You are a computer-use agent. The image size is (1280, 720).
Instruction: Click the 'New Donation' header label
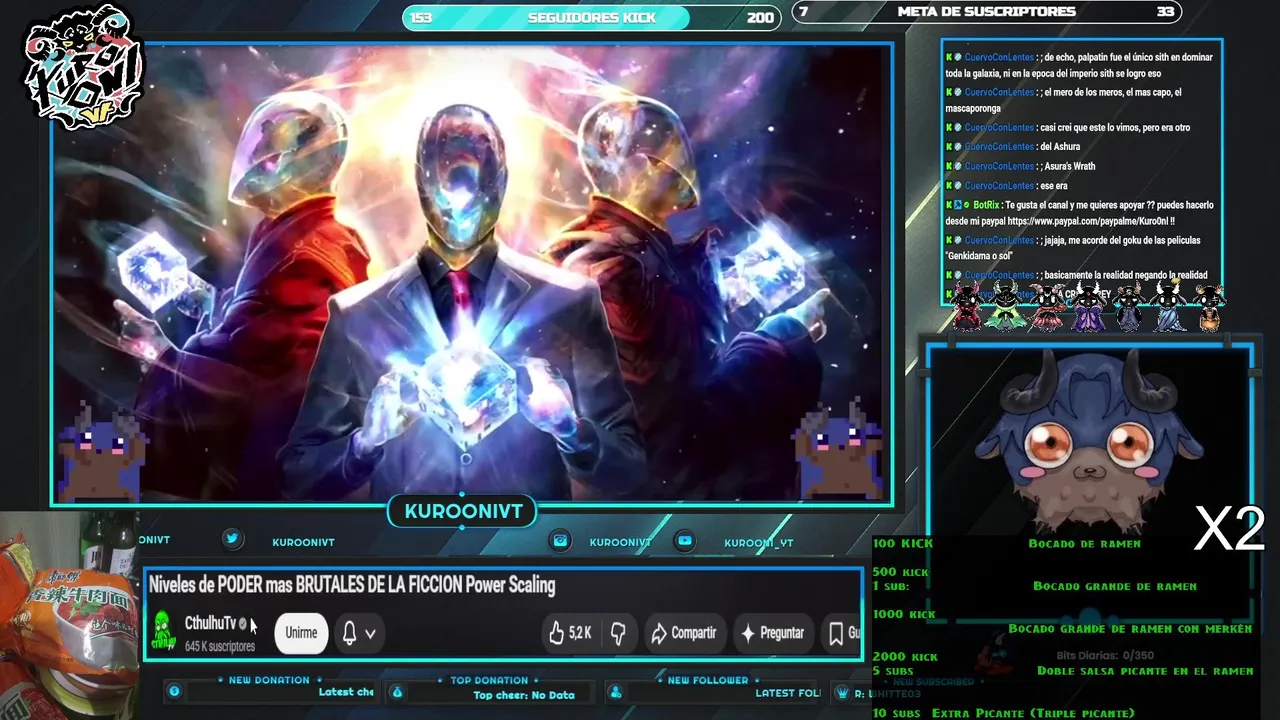269,680
